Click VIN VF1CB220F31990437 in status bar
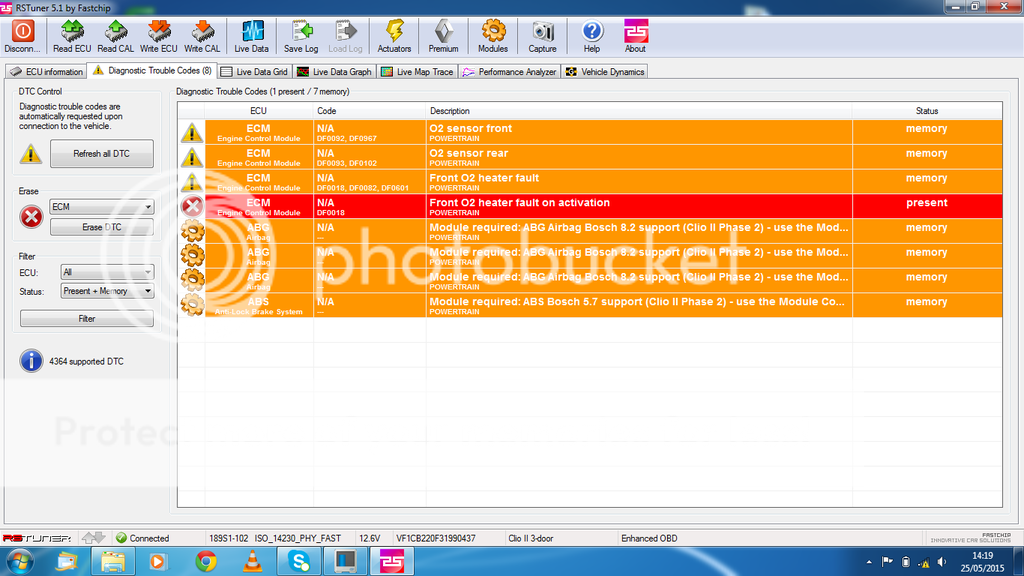The width and height of the screenshot is (1024, 576). click(x=436, y=538)
